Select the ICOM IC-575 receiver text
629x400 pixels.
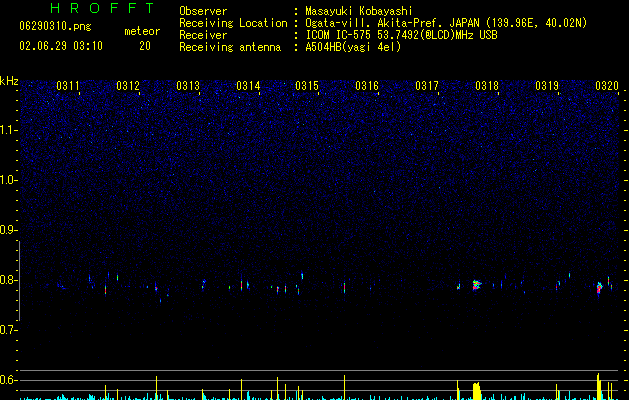point(401,35)
